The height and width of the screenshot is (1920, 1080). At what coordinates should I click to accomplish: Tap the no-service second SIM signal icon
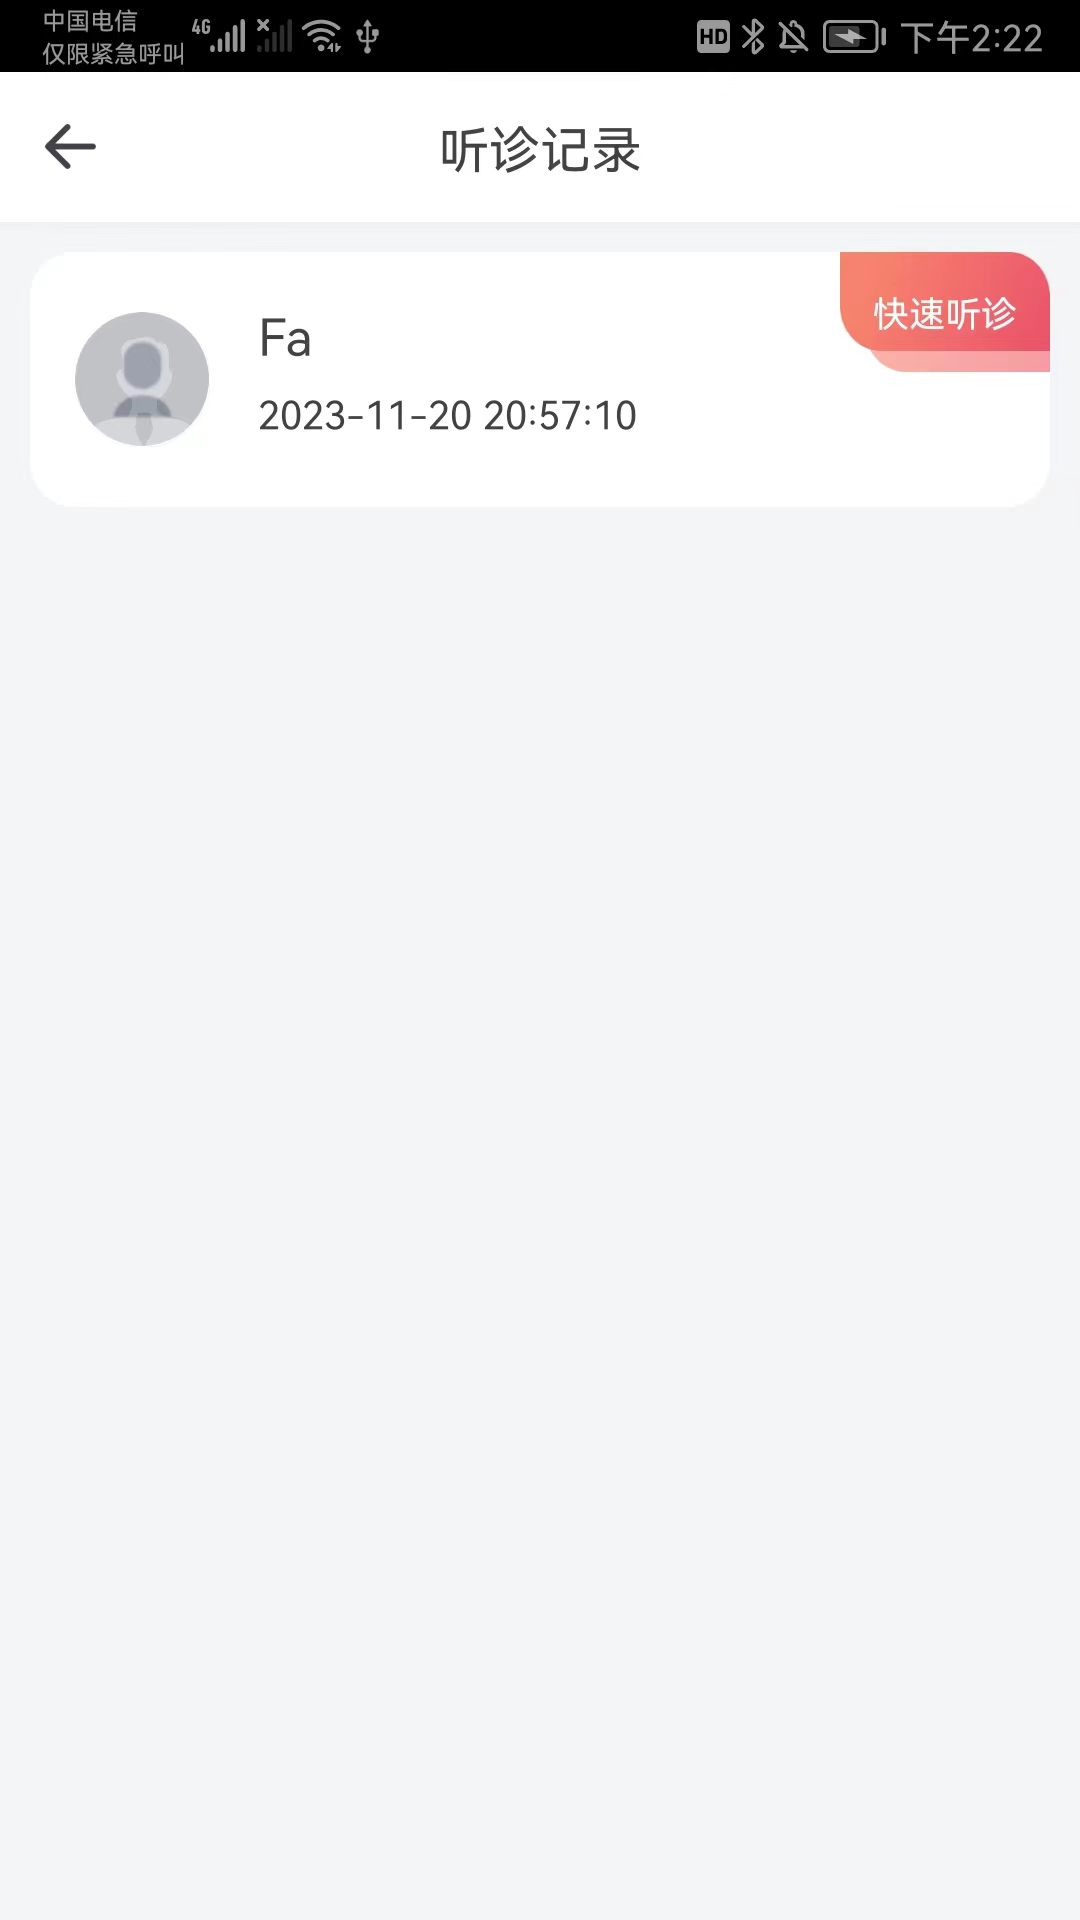pos(274,35)
